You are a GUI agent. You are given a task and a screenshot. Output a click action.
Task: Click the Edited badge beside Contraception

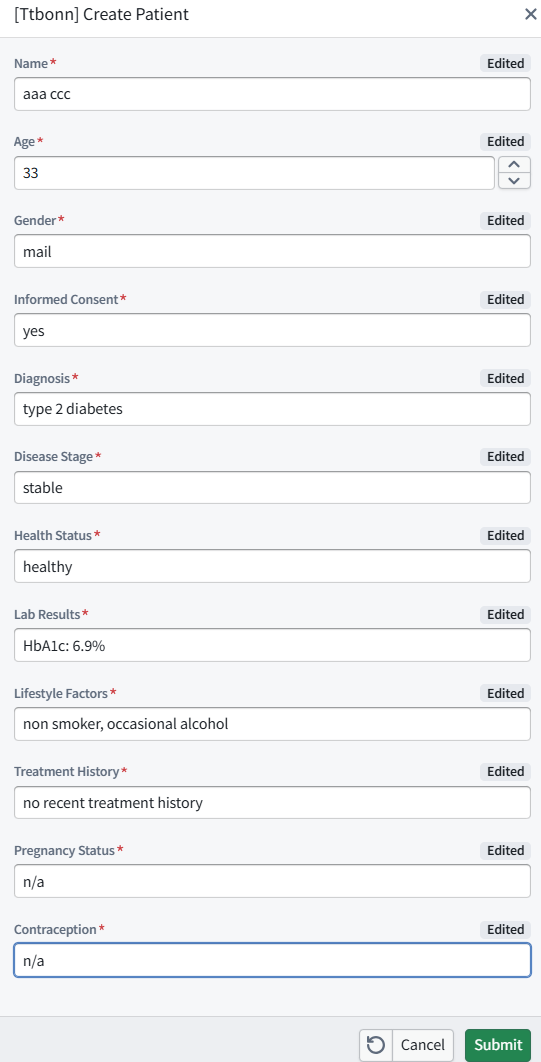(505, 929)
